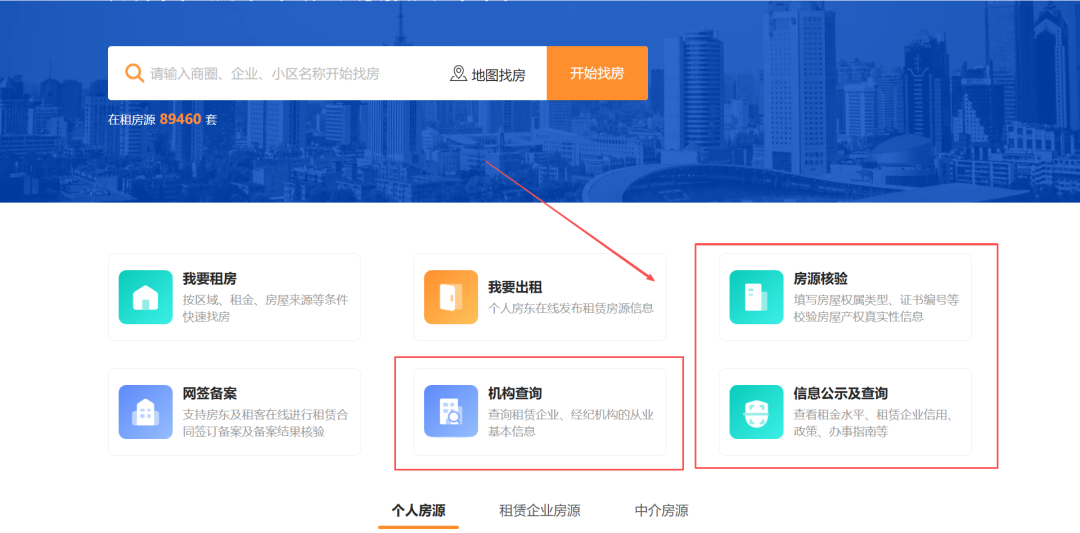Open the 我要租房 card title
The image size is (1080, 533).
[x=209, y=279]
